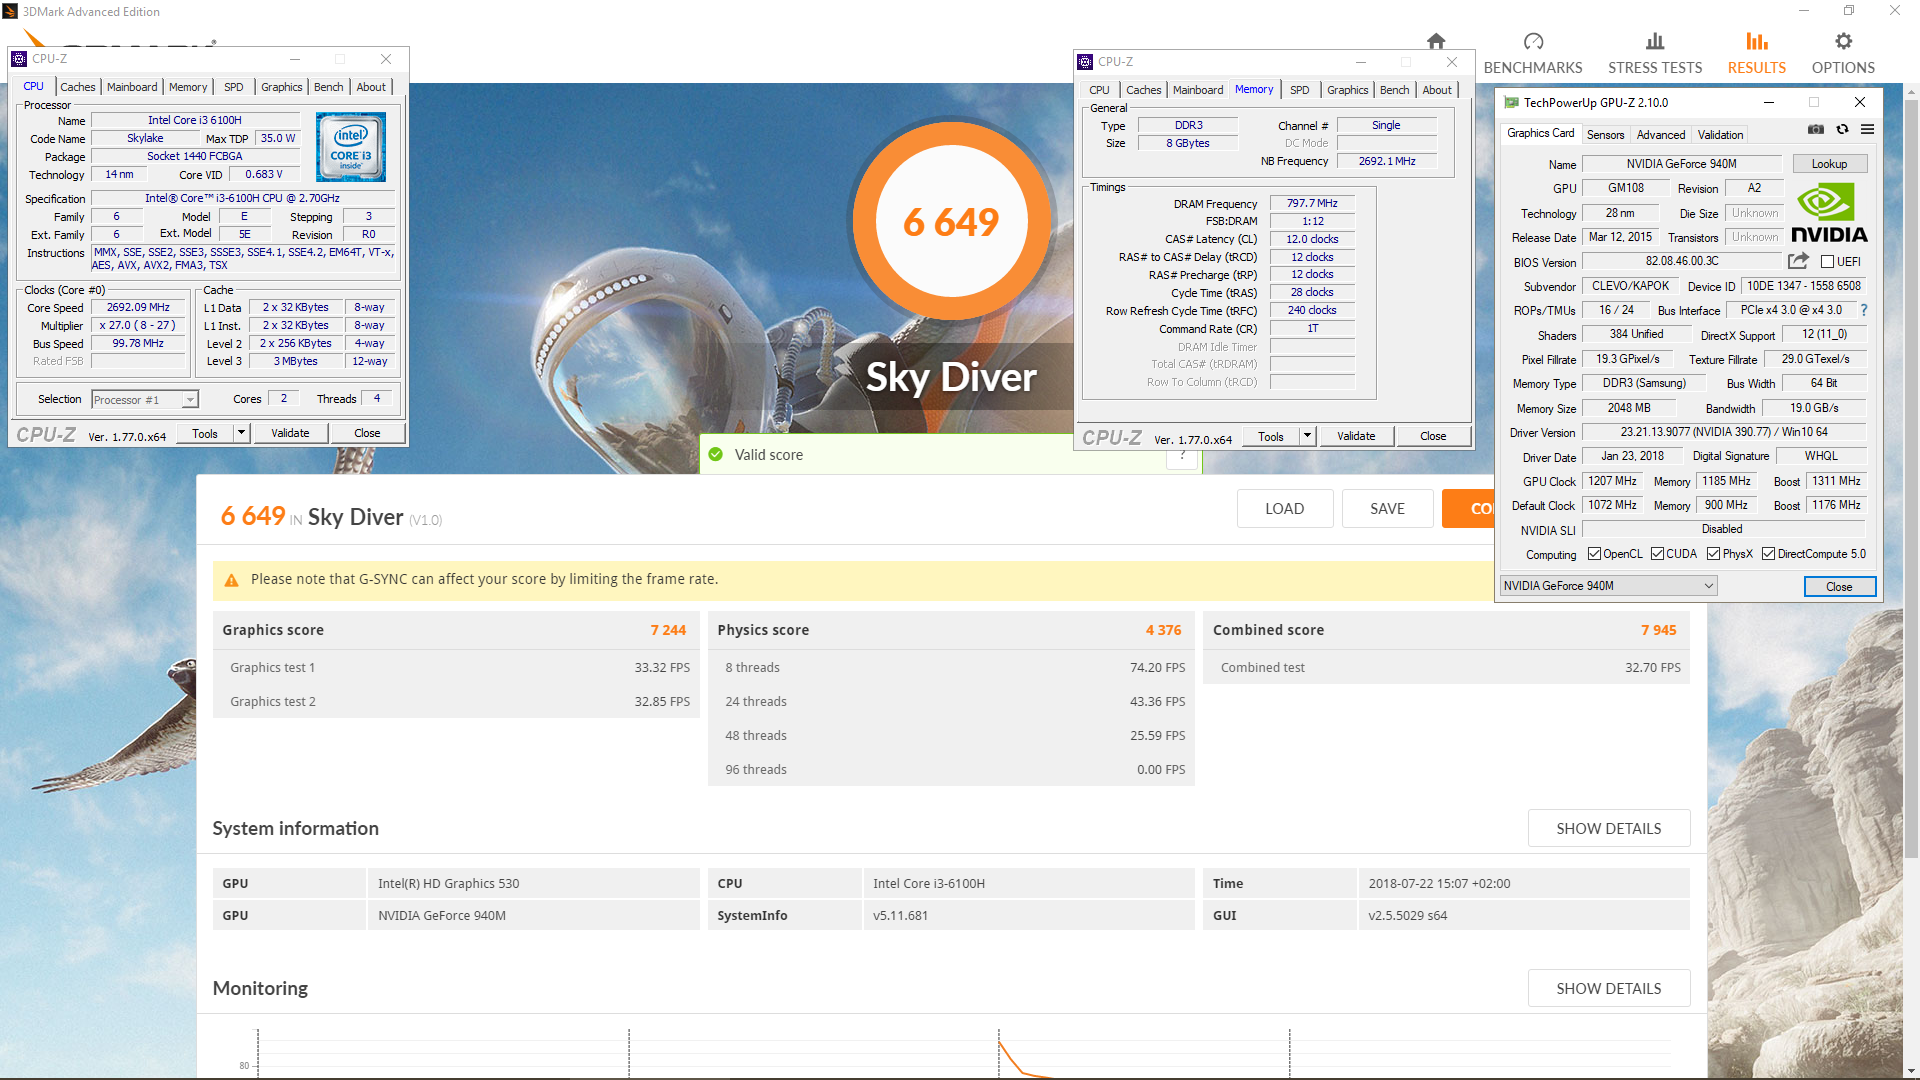This screenshot has width=1920, height=1080.
Task: Open Advanced tab in GPU-Z
Action: tap(1661, 135)
